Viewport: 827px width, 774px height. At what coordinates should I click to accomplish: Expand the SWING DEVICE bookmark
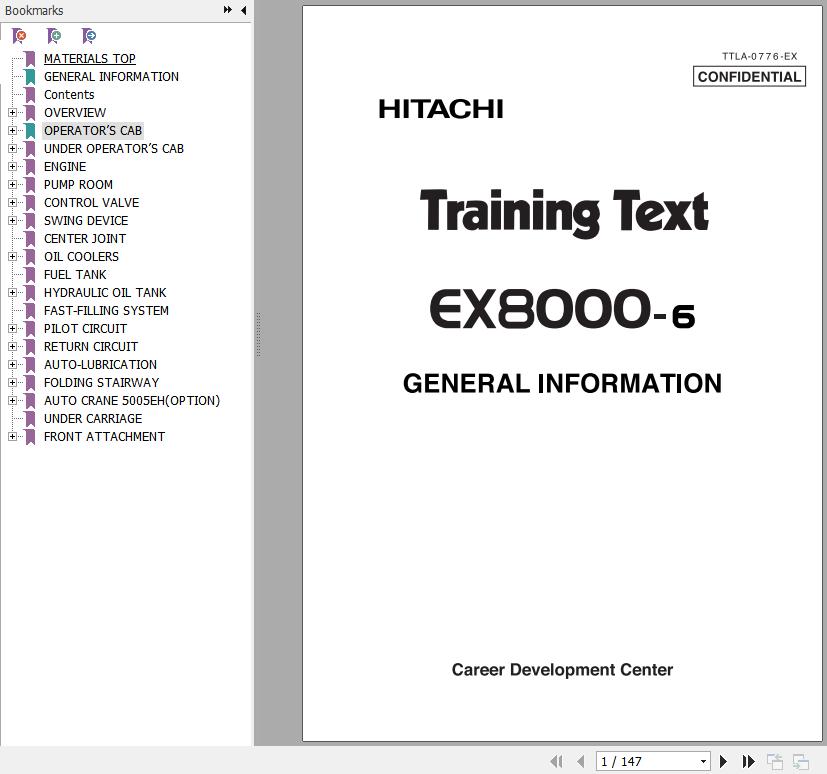click(12, 220)
